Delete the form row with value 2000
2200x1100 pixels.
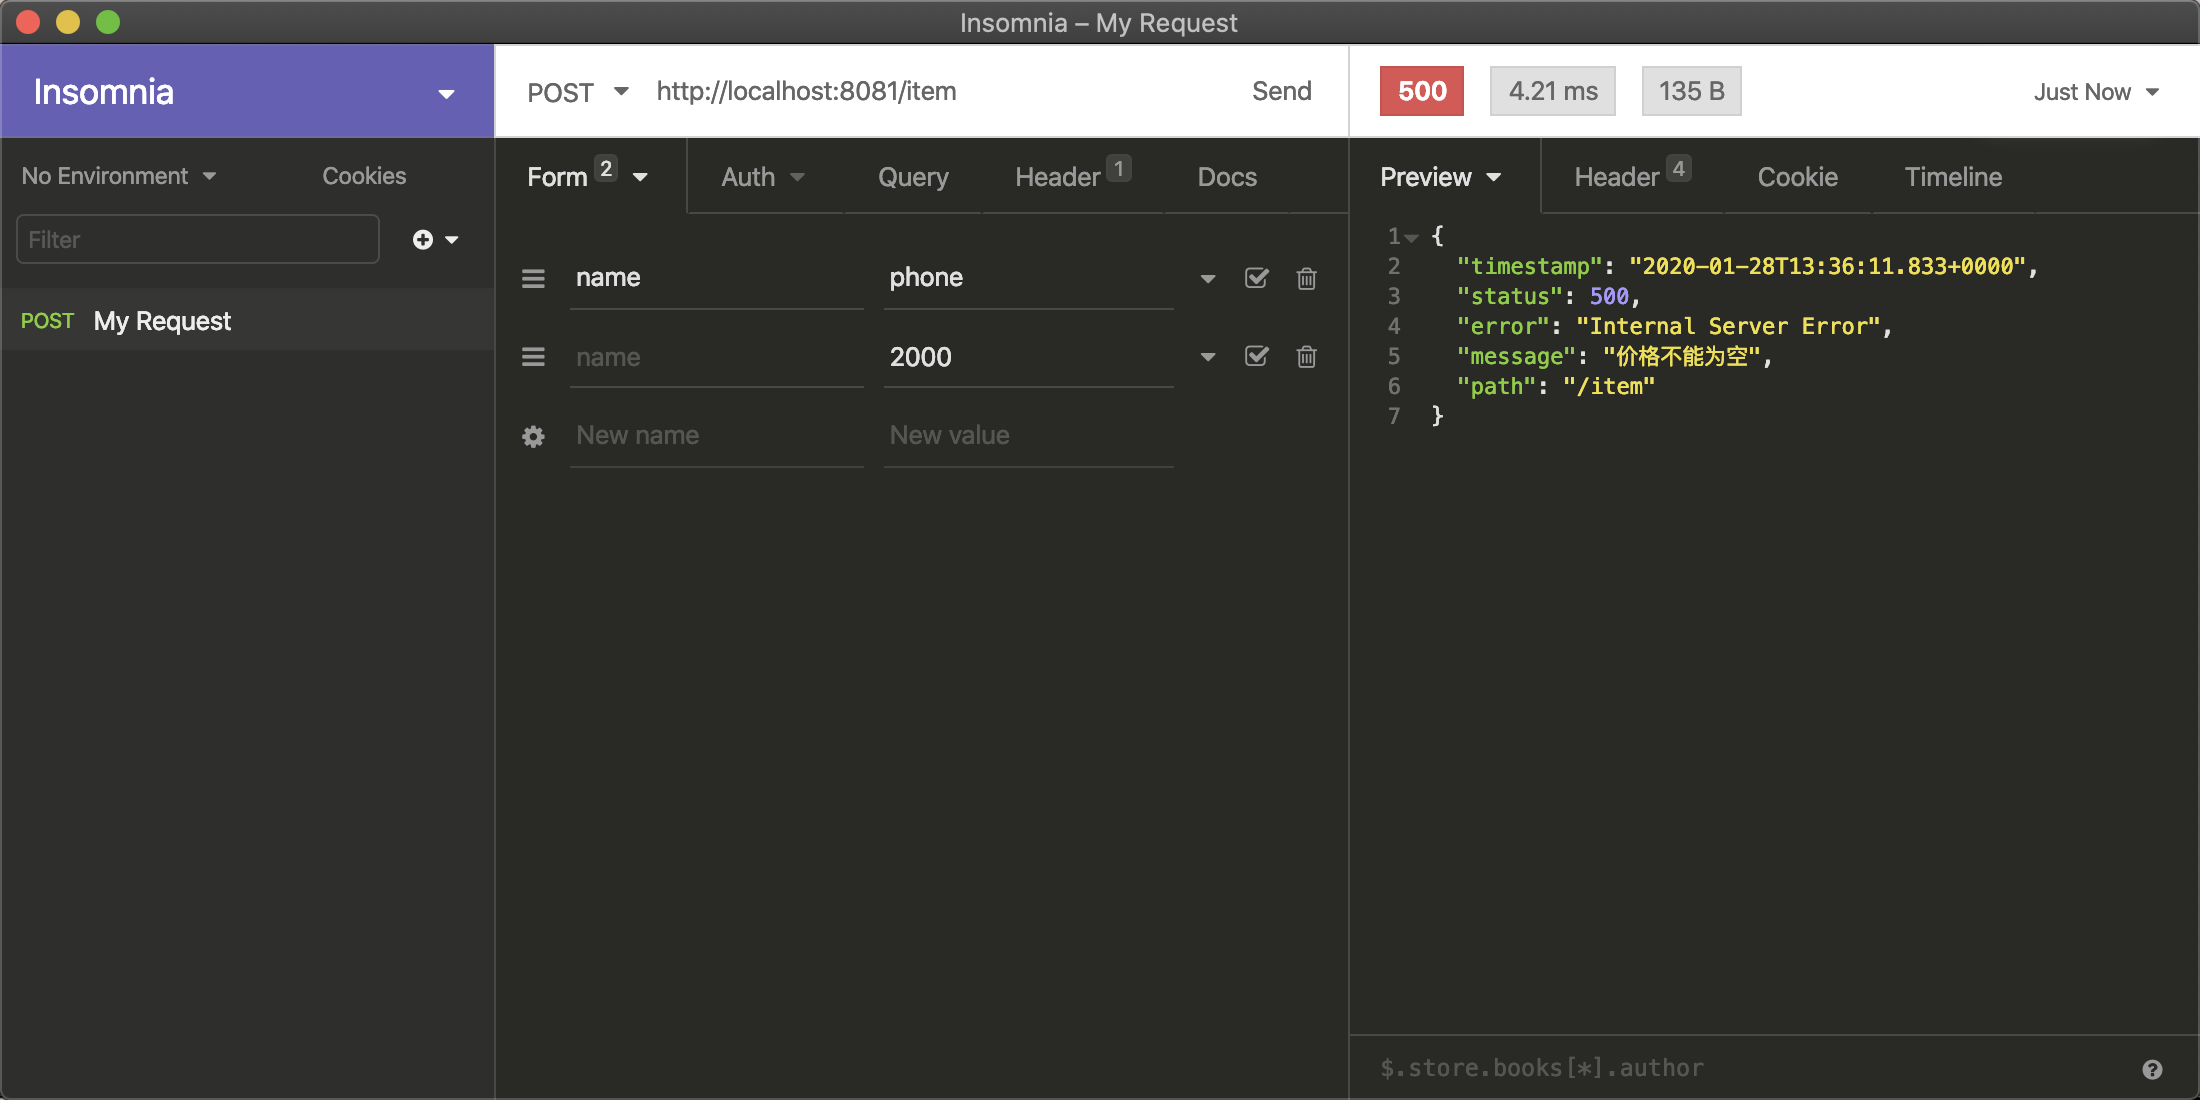(x=1306, y=357)
